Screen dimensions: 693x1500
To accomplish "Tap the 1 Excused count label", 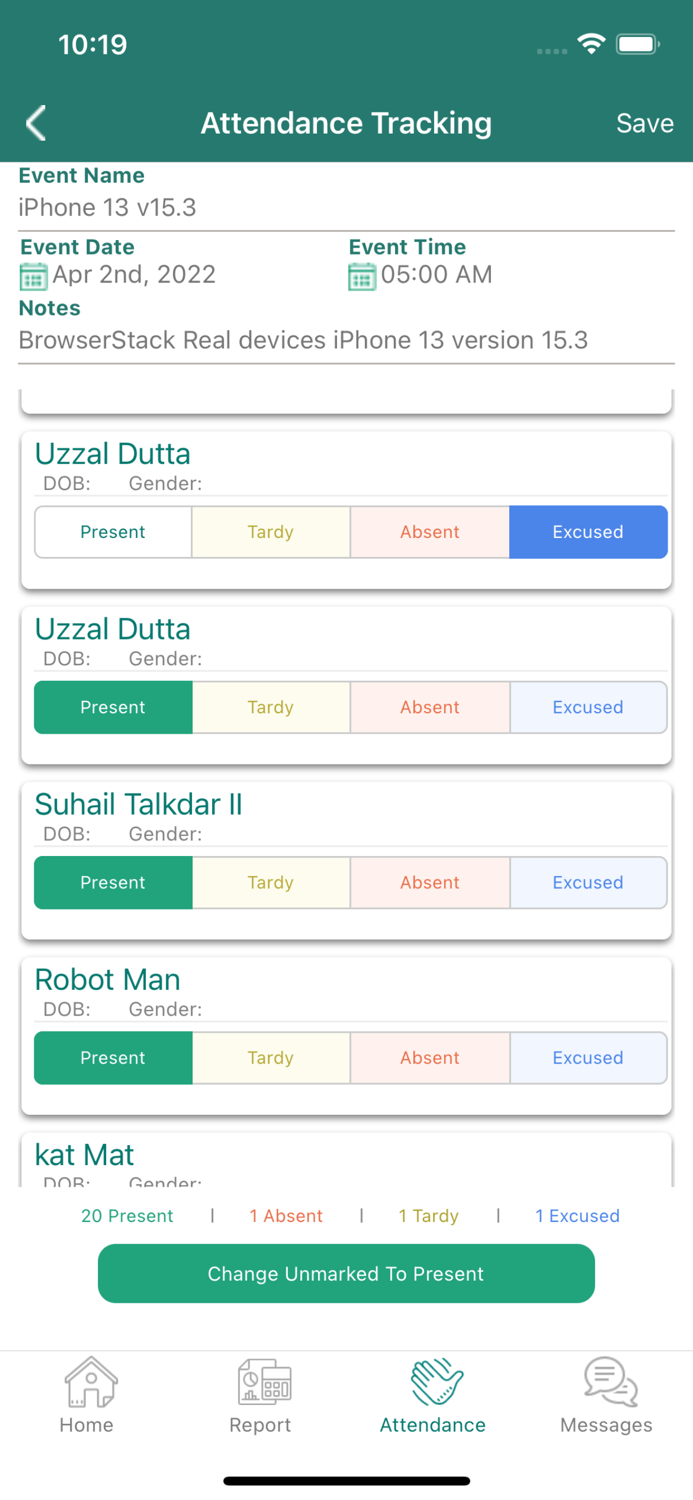I will (577, 1216).
